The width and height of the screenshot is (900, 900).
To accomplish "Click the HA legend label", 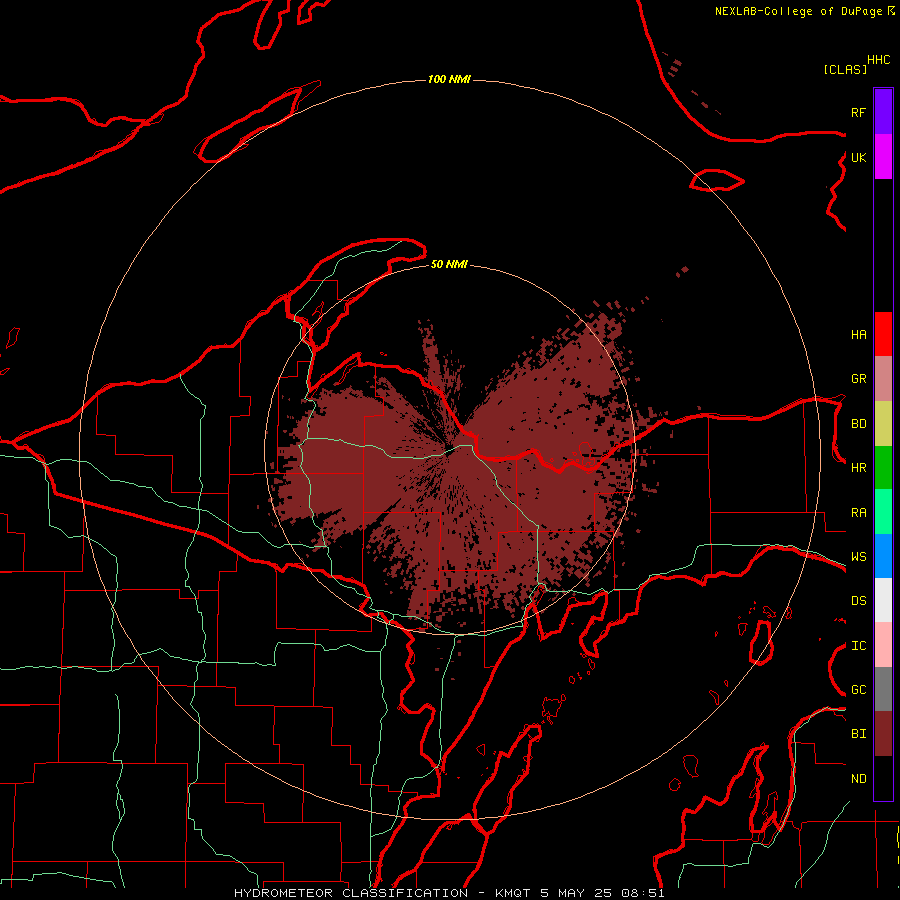I will [859, 335].
